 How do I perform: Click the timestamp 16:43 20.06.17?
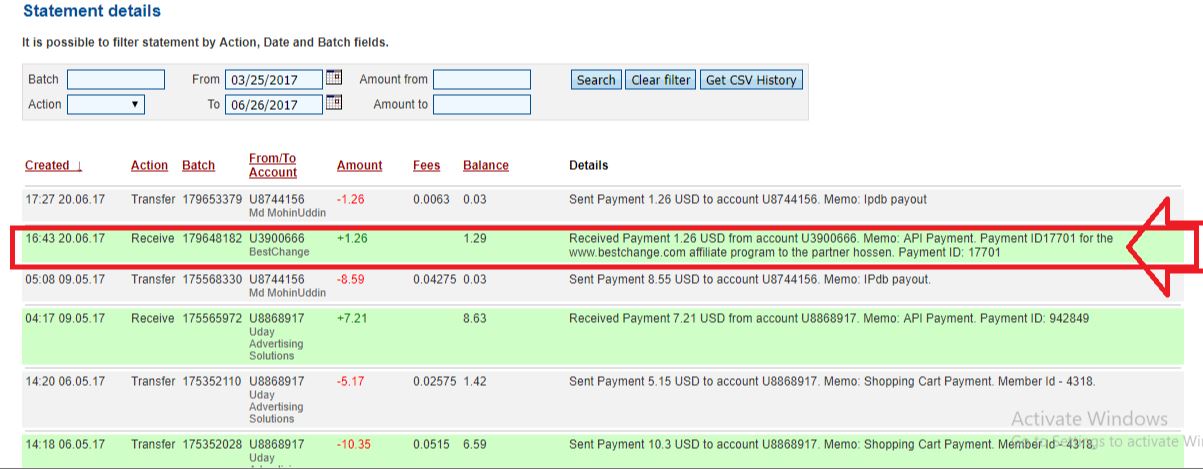tap(65, 238)
